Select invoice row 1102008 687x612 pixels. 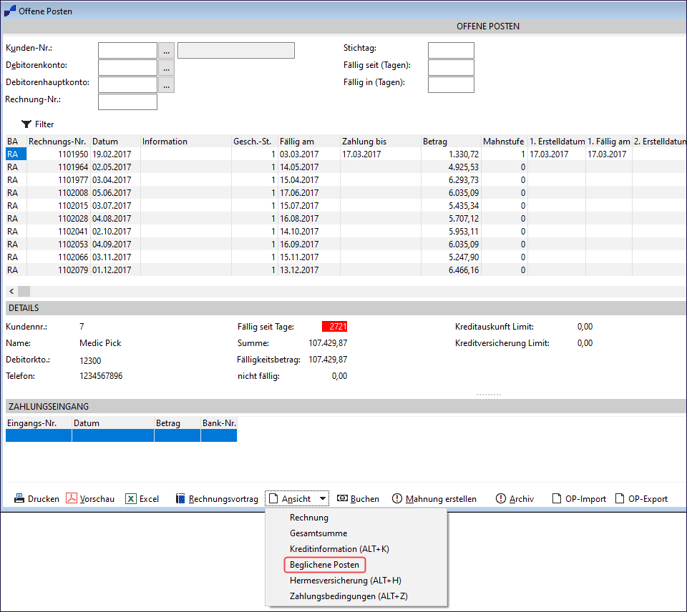click(345, 193)
